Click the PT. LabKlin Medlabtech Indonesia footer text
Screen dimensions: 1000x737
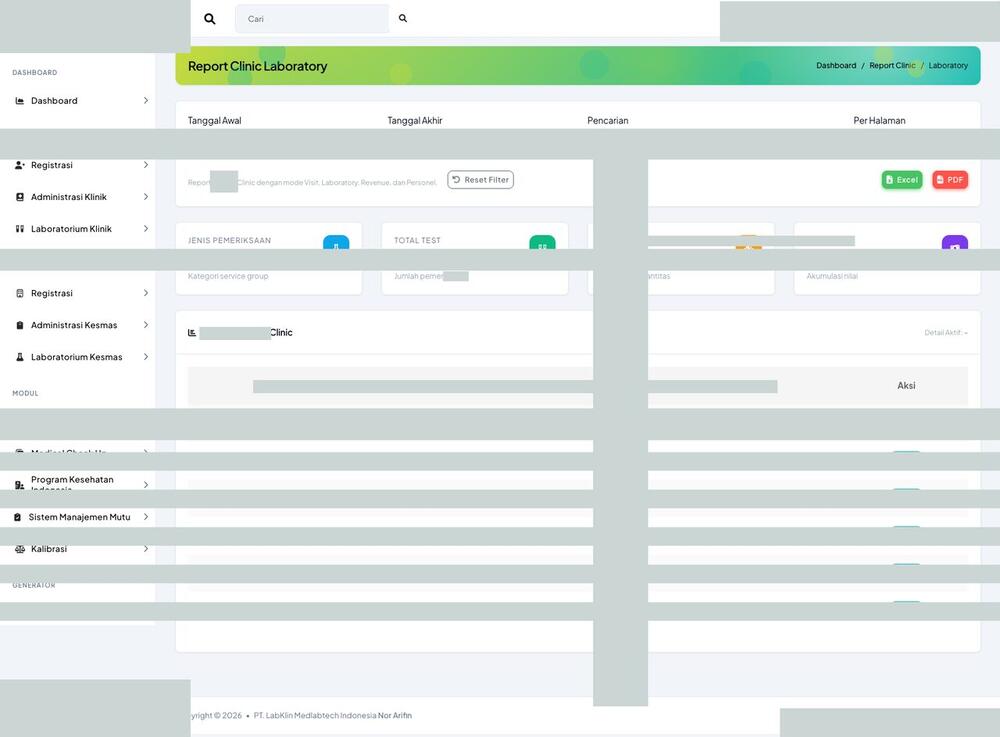tap(315, 715)
